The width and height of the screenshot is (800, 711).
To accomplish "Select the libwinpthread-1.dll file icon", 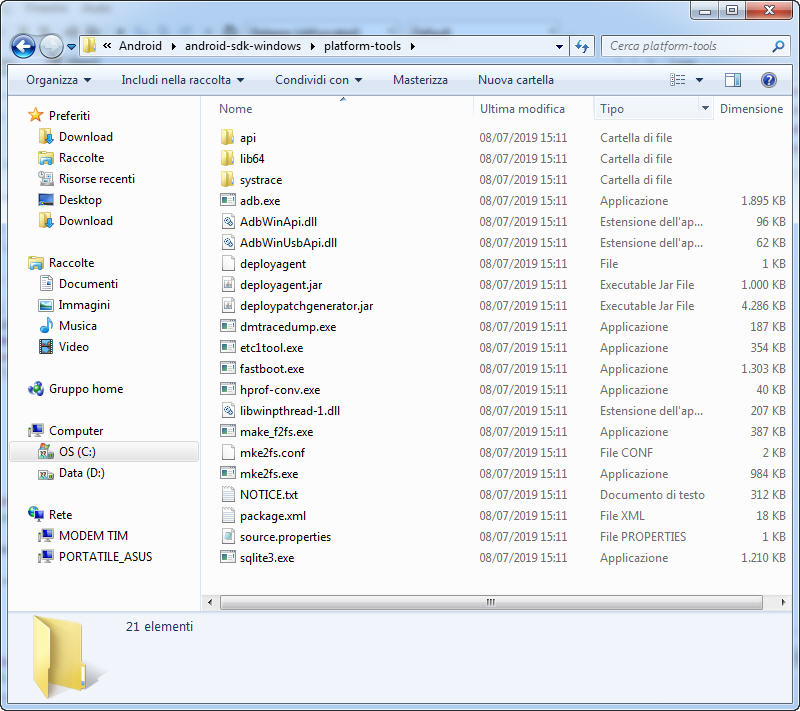I will [x=228, y=410].
